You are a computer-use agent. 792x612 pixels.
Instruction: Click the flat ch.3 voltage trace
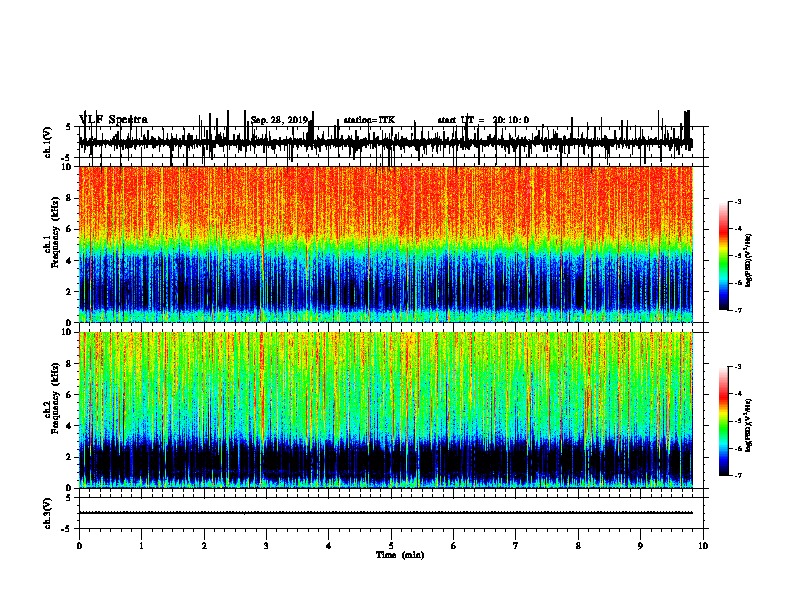(386, 513)
